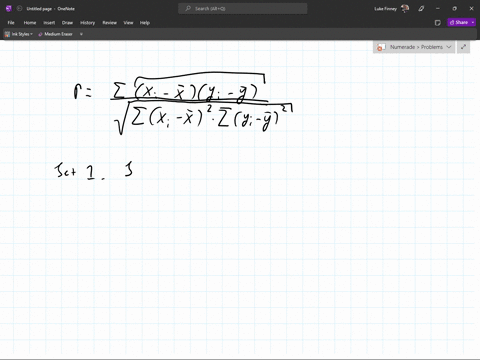Open the Draw tab
Viewport: 480px width, 360px height.
coord(67,23)
